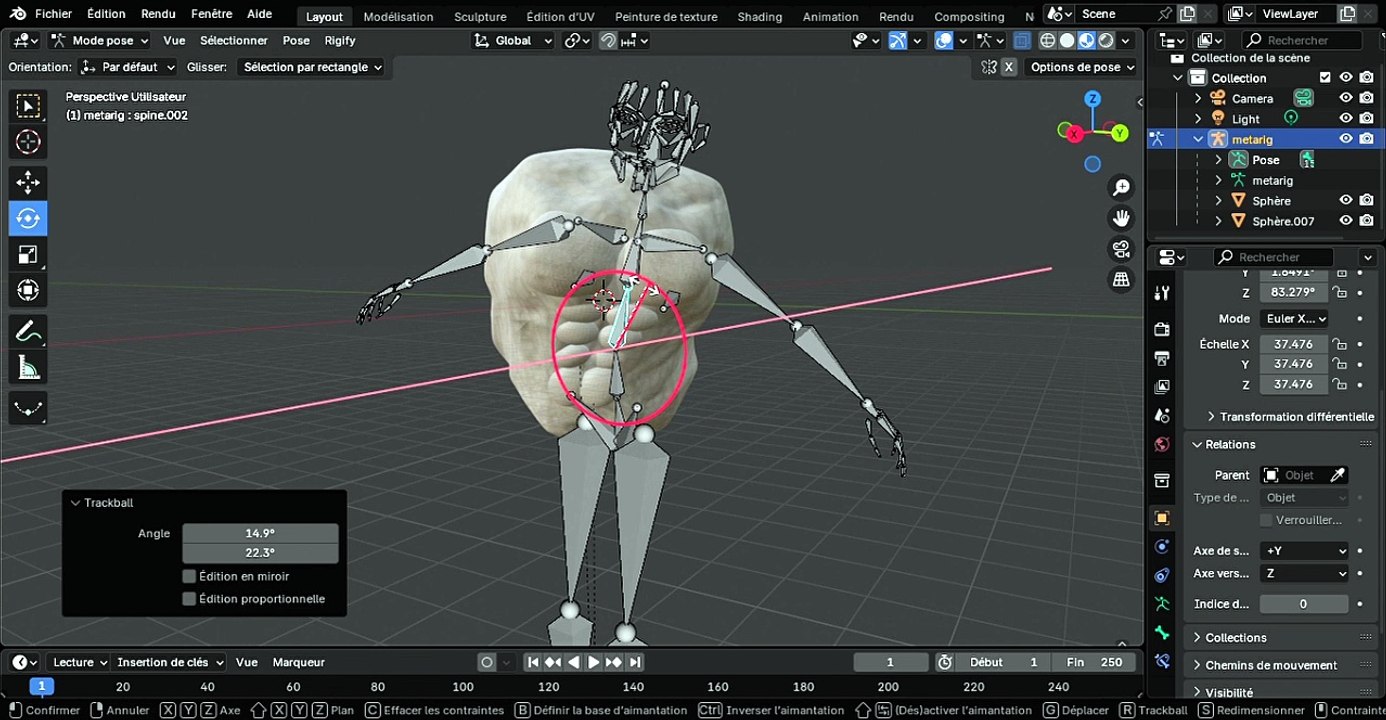Adjust the first Trackball Angle 14.9° field
Screen dimensions: 1386x720
260,533
